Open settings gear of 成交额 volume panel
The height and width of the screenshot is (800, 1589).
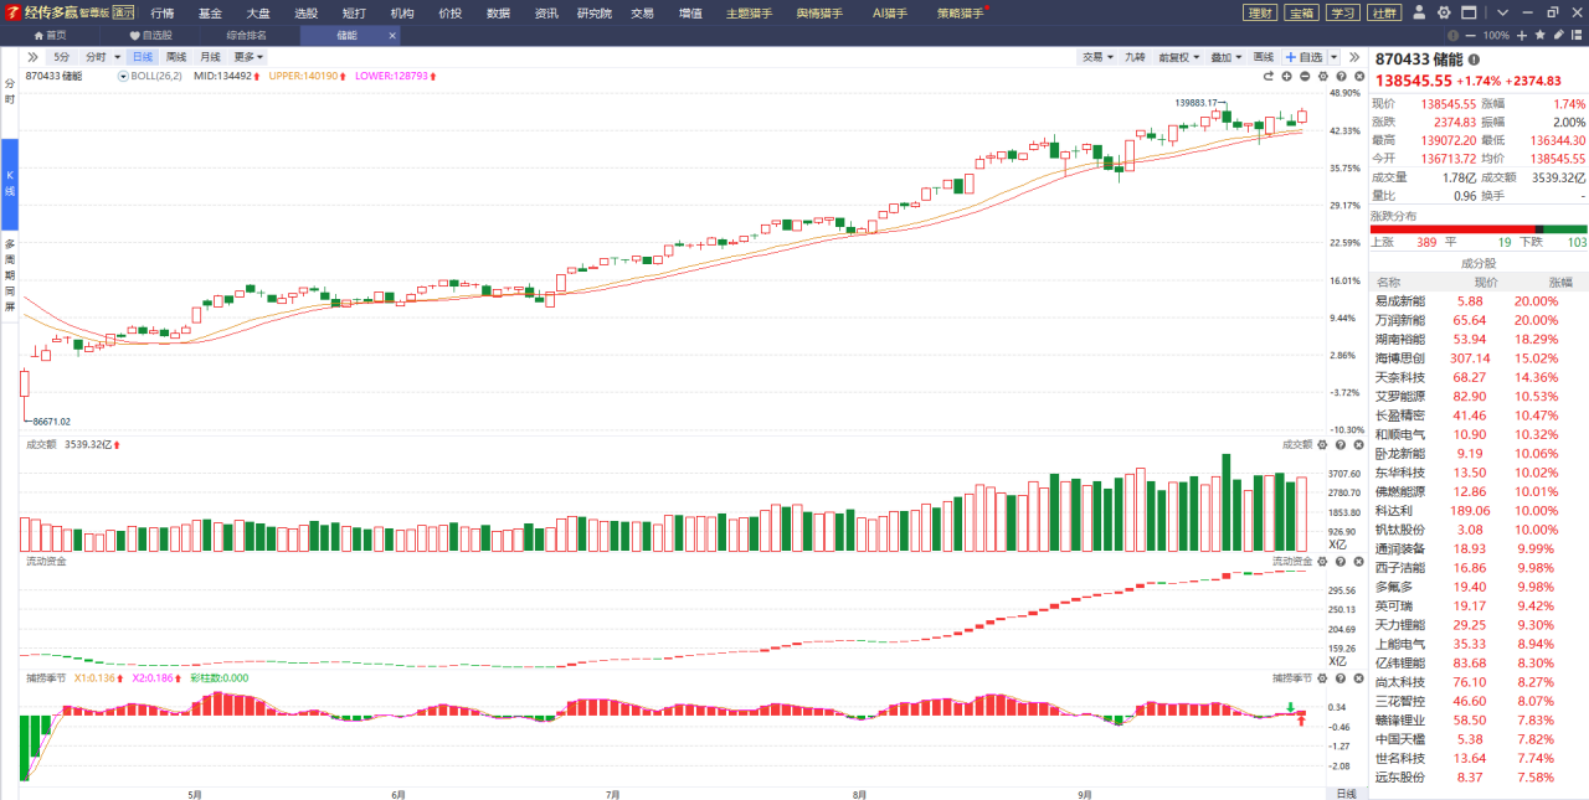pos(1322,445)
